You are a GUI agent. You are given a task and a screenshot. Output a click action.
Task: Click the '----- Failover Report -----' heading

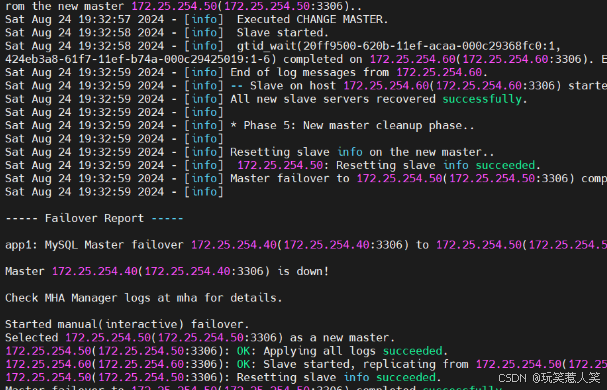(x=94, y=218)
